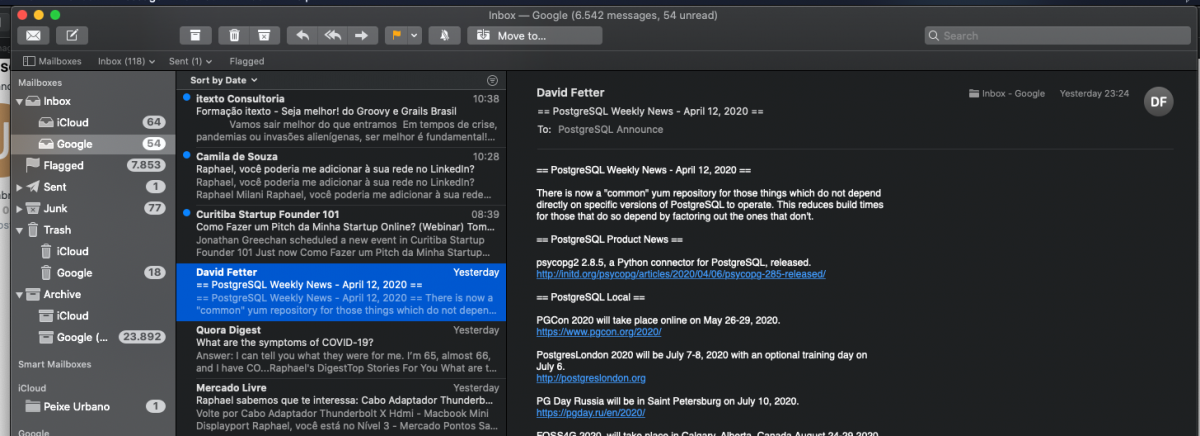Select iCloud under Trash
The width and height of the screenshot is (1200, 436).
[92, 251]
